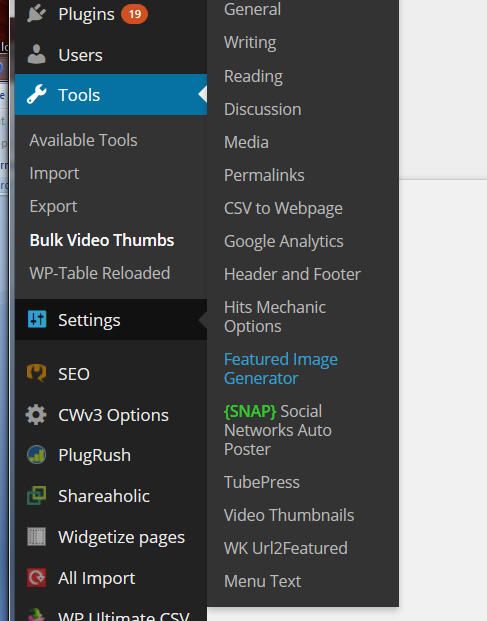This screenshot has height=621, width=487.
Task: Click the SEO Yoast icon
Action: (36, 373)
